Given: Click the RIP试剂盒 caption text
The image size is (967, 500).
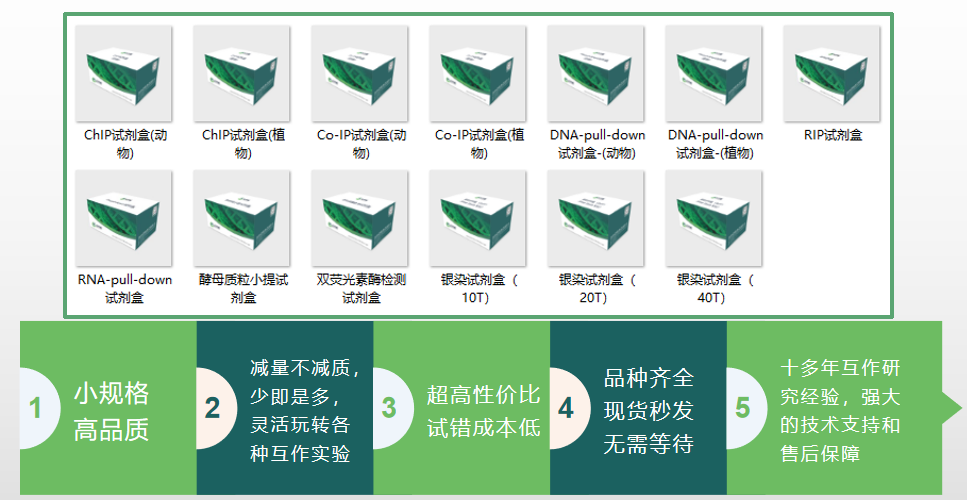Looking at the screenshot, I should (x=833, y=135).
